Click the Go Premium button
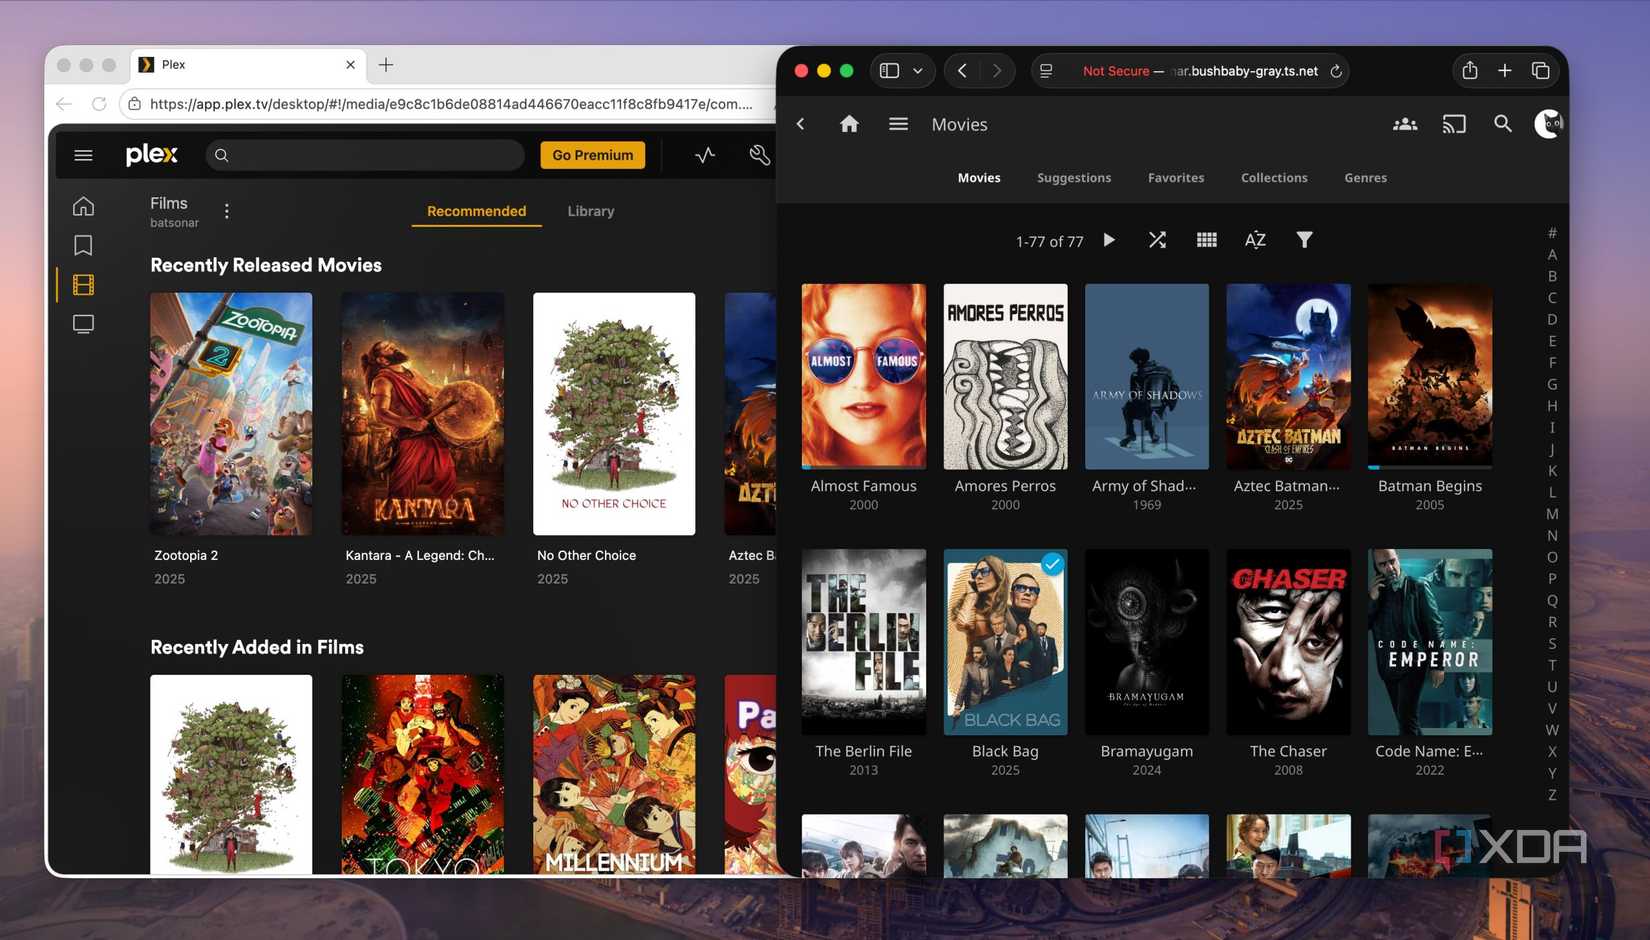Screen dimensions: 1650x940 [593, 155]
